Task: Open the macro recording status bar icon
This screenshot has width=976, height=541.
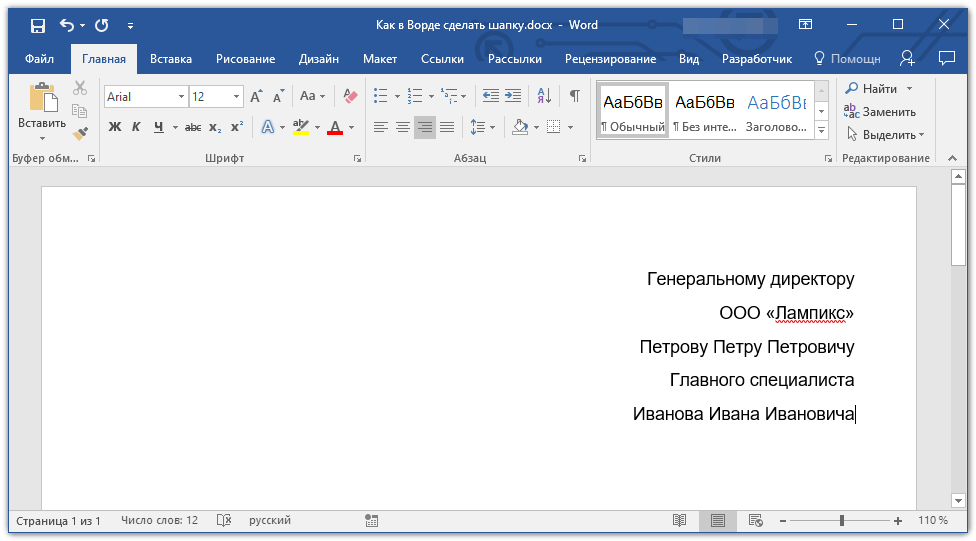Action: pos(372,520)
